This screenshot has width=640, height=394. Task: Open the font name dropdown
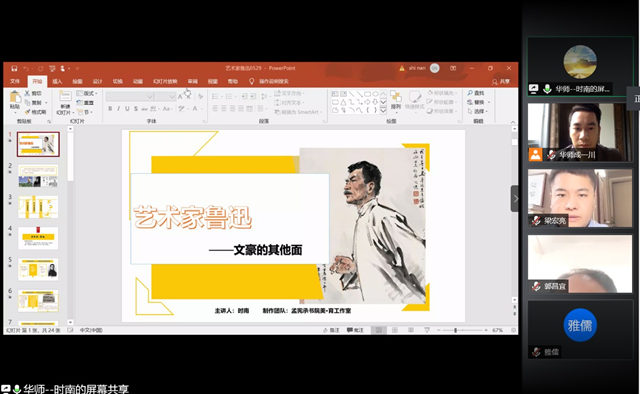pos(150,97)
